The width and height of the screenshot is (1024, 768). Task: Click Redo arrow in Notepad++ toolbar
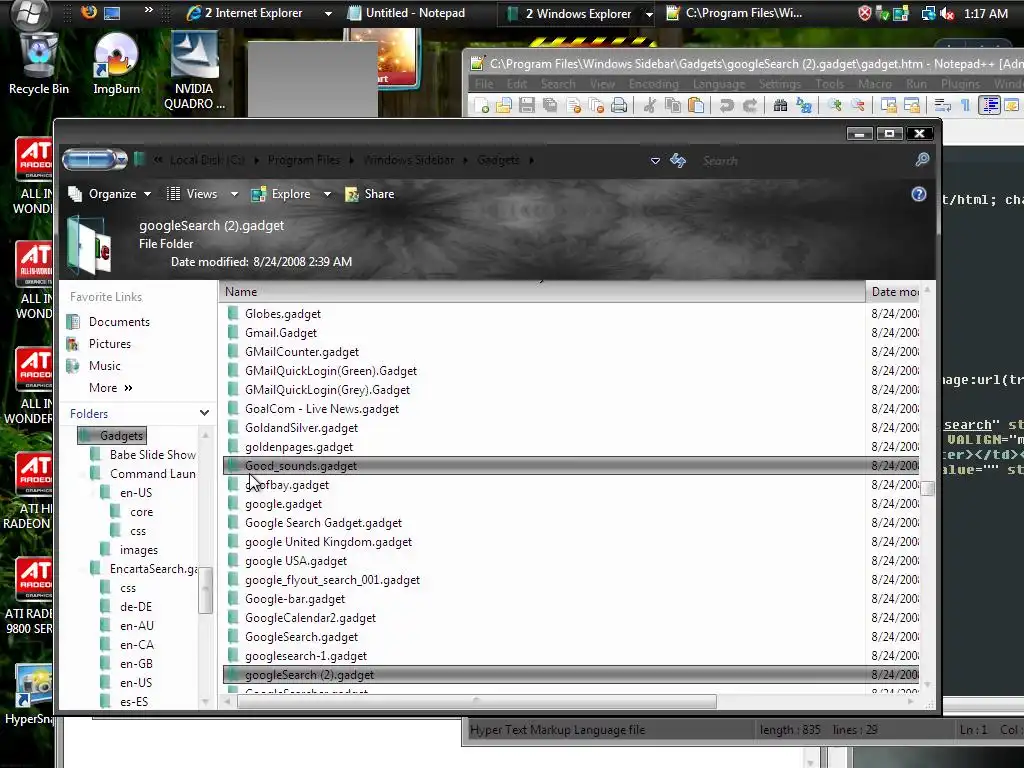(x=750, y=105)
